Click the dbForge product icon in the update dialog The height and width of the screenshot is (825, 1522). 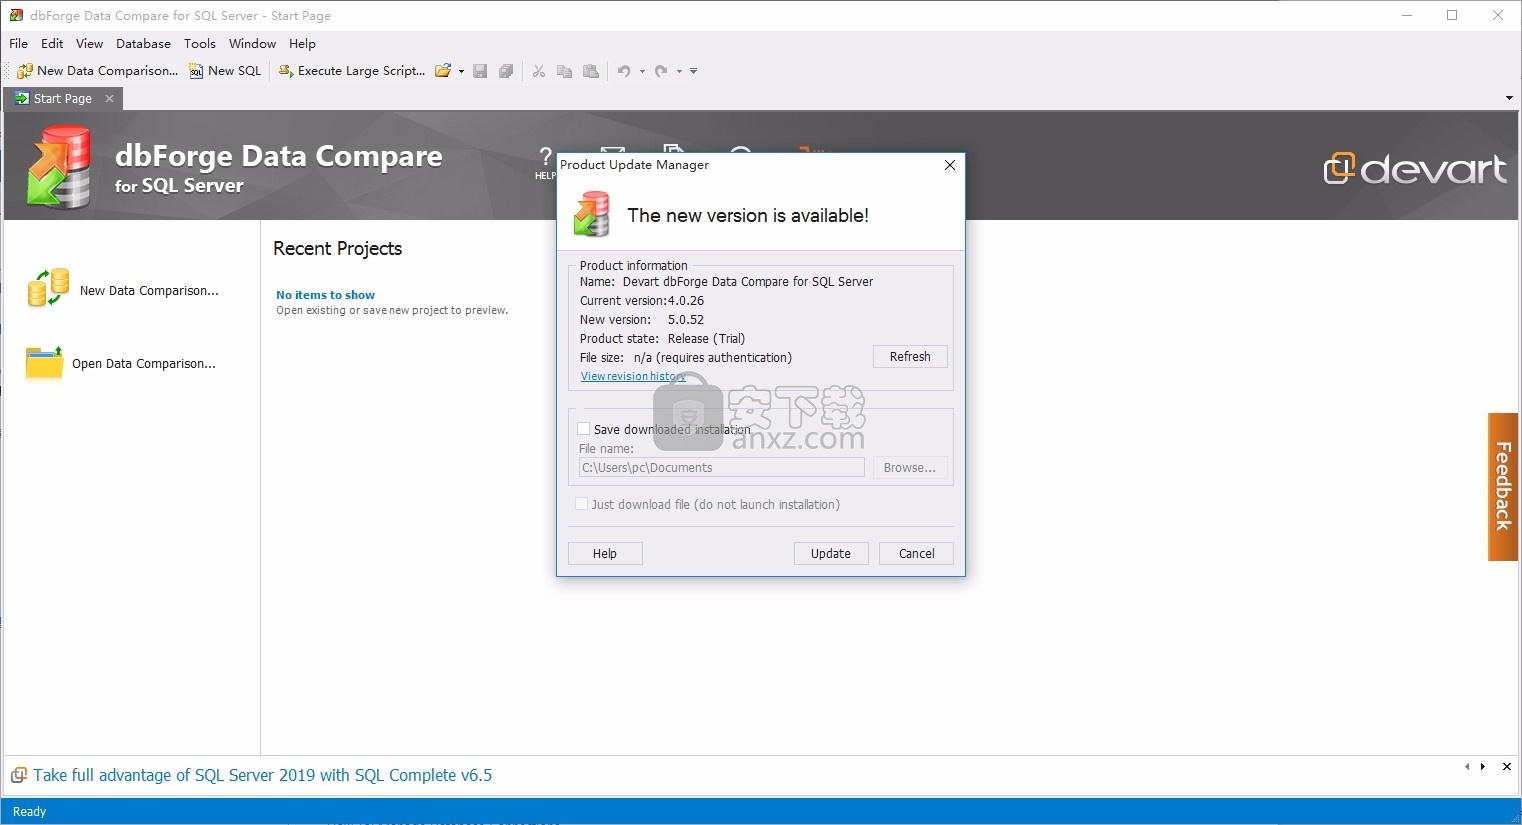tap(591, 214)
